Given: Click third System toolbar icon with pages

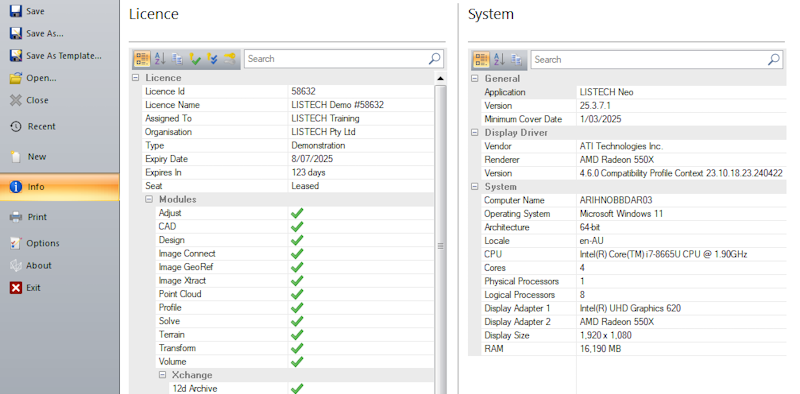Looking at the screenshot, I should 516,60.
